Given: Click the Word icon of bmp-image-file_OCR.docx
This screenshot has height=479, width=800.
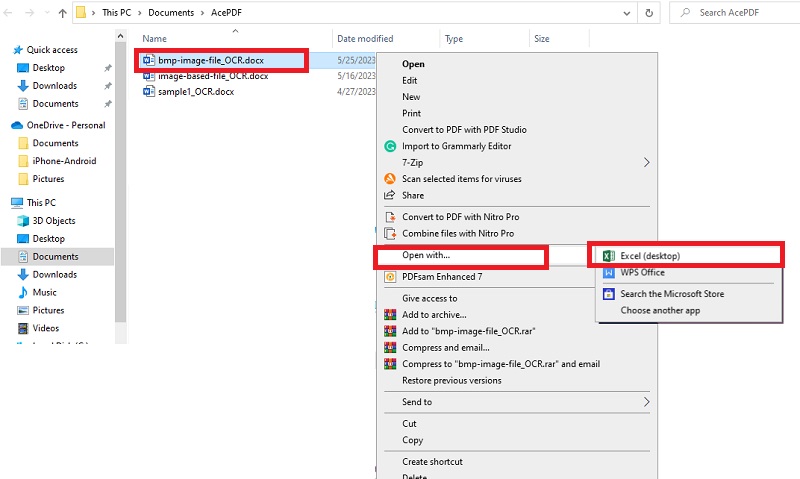Looking at the screenshot, I should (x=148, y=60).
